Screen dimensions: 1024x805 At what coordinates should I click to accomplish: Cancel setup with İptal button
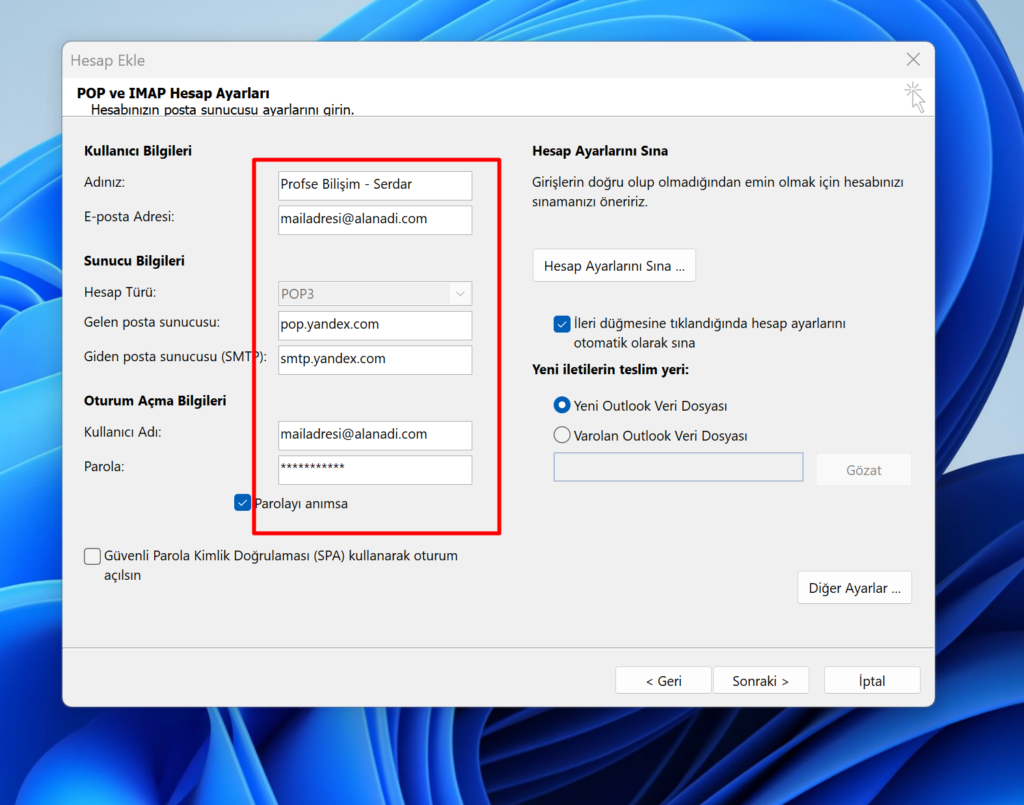pyautogui.click(x=871, y=681)
